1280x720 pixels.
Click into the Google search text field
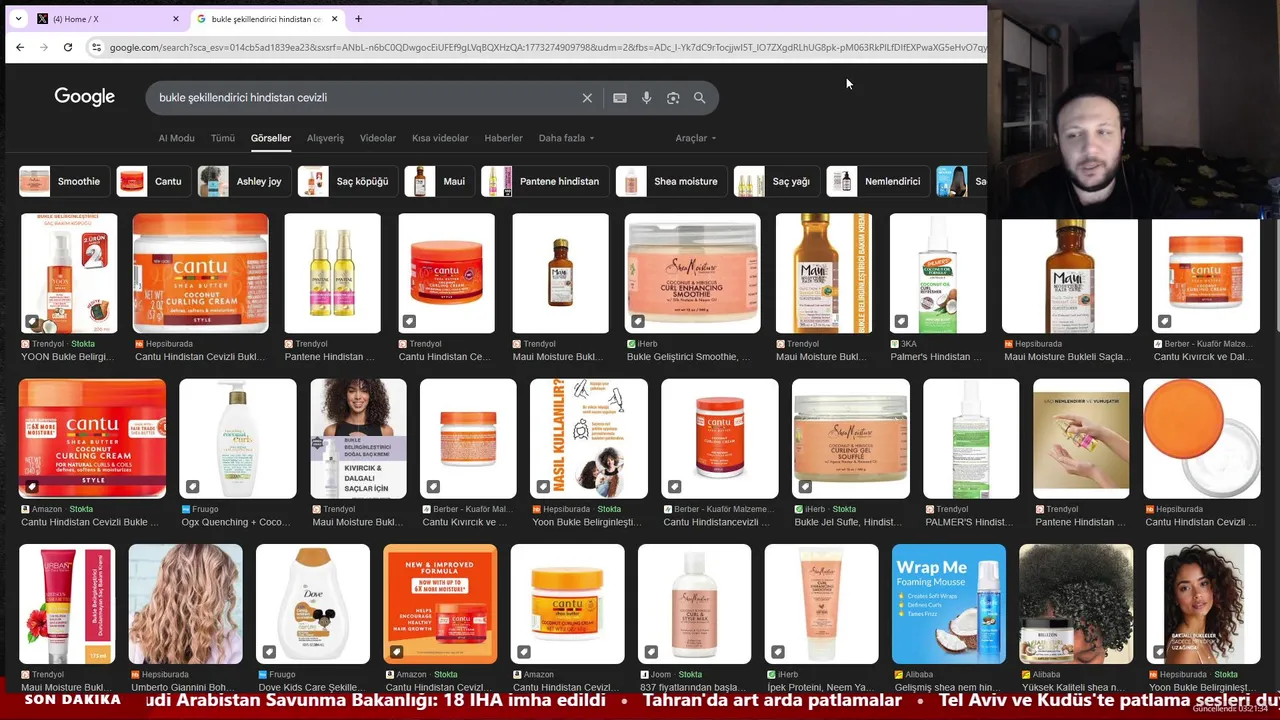(x=365, y=98)
